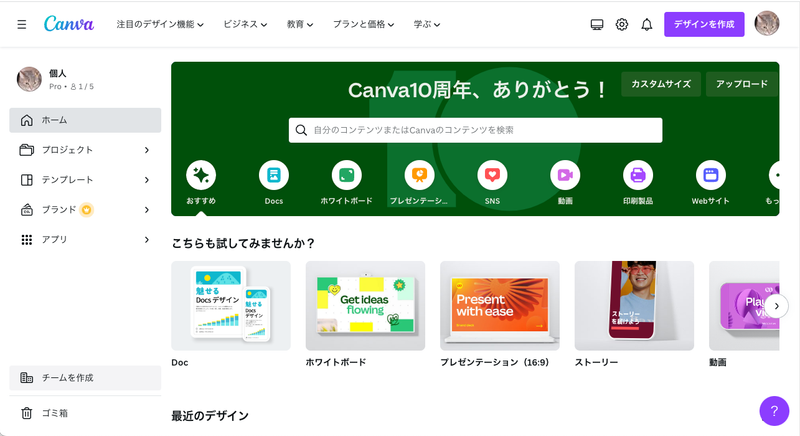Screen dimensions: 800x436
Task: Open the ホワイトボード template thumbnail
Action: point(365,305)
